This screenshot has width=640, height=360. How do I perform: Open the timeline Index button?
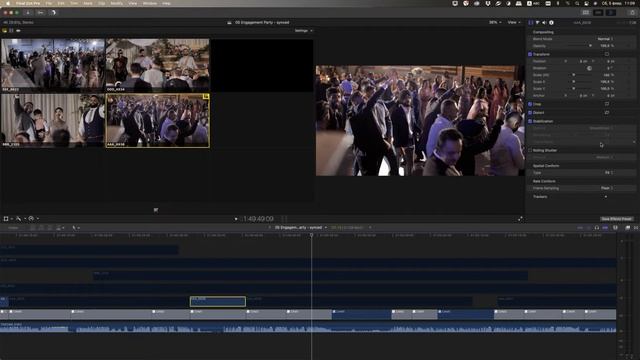pyautogui.click(x=13, y=228)
